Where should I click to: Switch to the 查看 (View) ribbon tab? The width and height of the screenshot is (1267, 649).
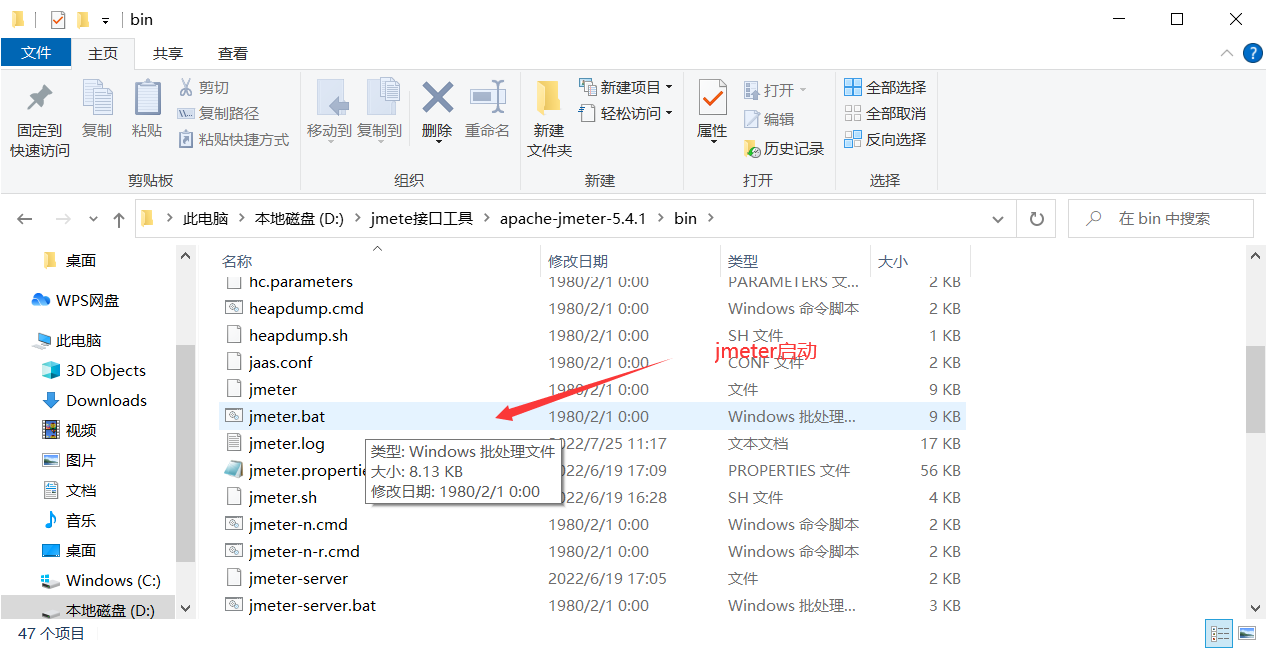(x=233, y=54)
